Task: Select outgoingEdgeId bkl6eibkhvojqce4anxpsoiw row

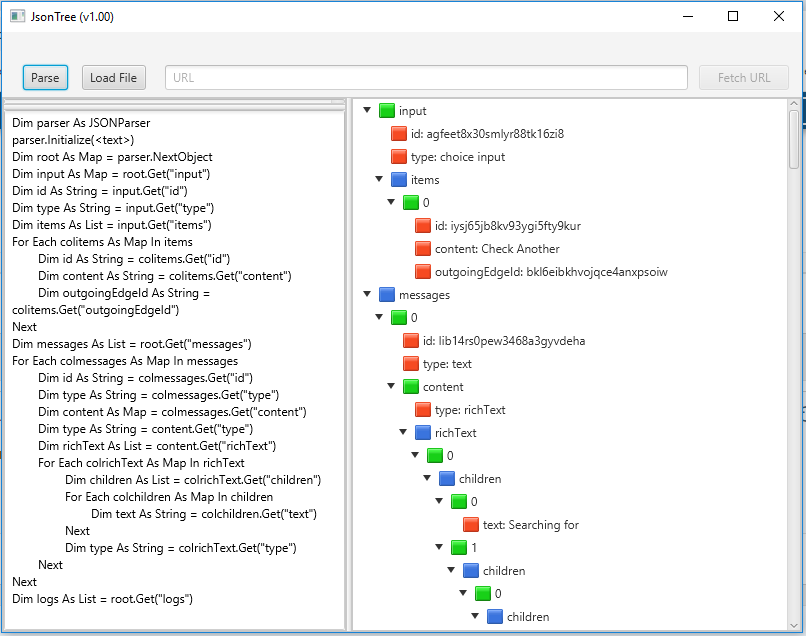Action: point(571,271)
